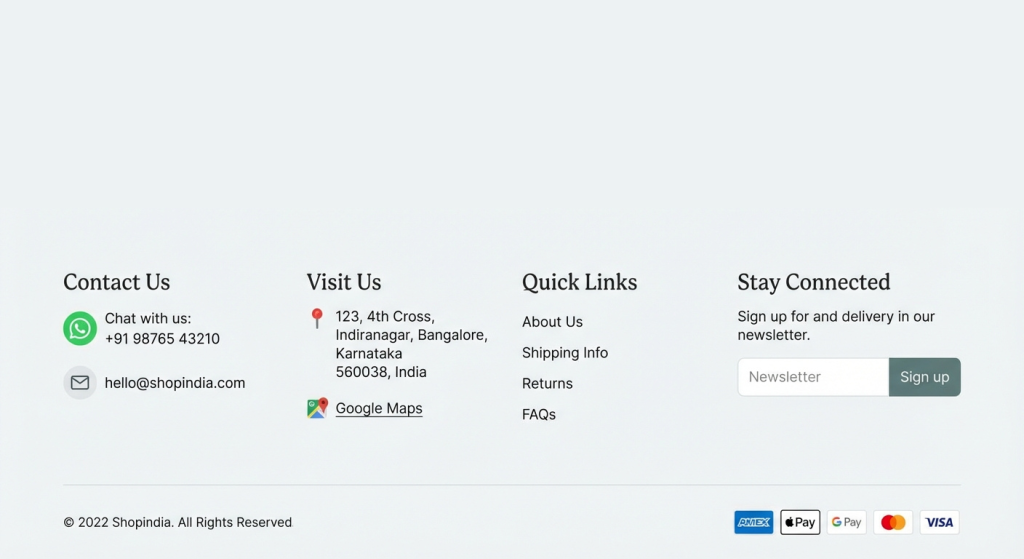The width and height of the screenshot is (1024, 559).
Task: Click the Google Pay payment icon
Action: pos(846,522)
